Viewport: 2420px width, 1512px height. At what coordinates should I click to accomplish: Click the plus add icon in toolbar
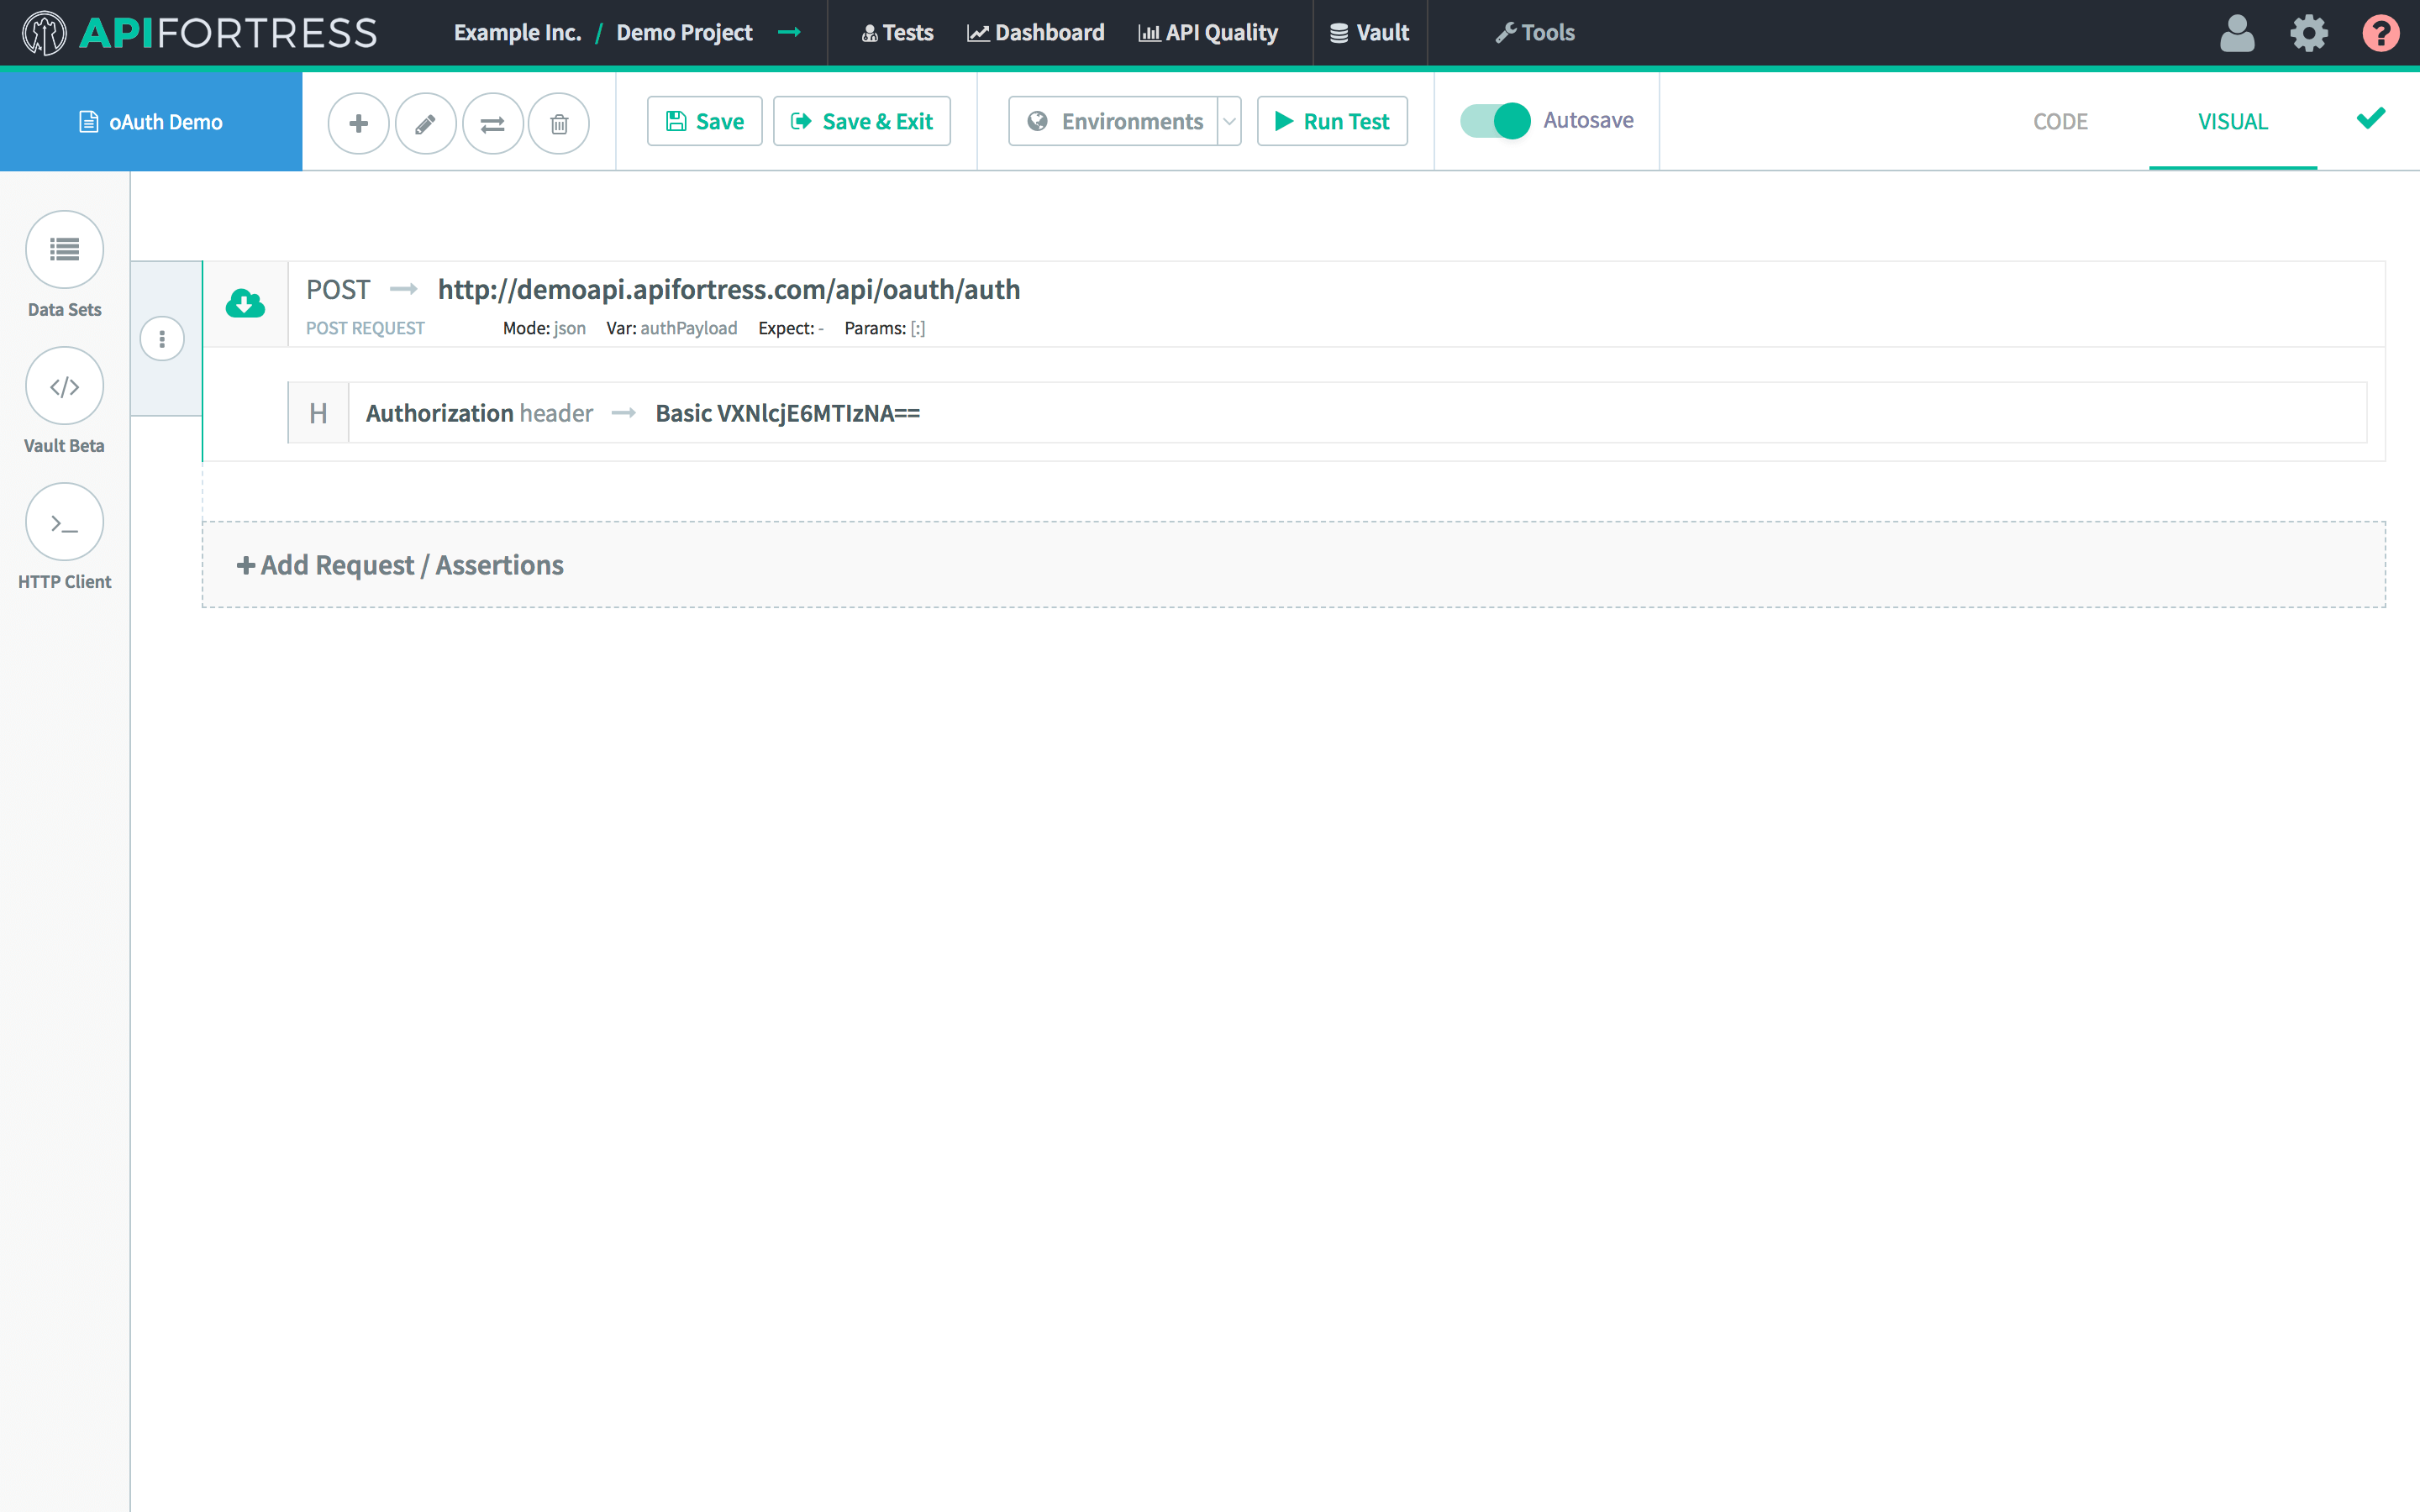pos(358,123)
